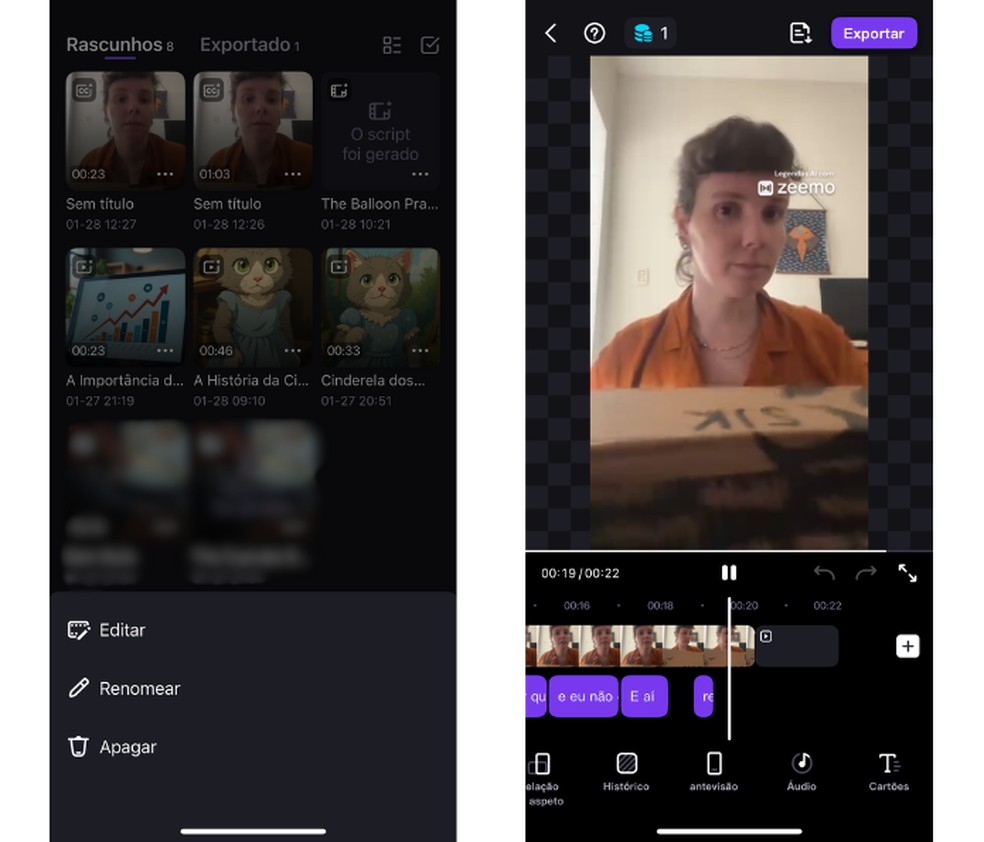This screenshot has width=984, height=842.
Task: Open the antevisão tool
Action: coord(714,772)
